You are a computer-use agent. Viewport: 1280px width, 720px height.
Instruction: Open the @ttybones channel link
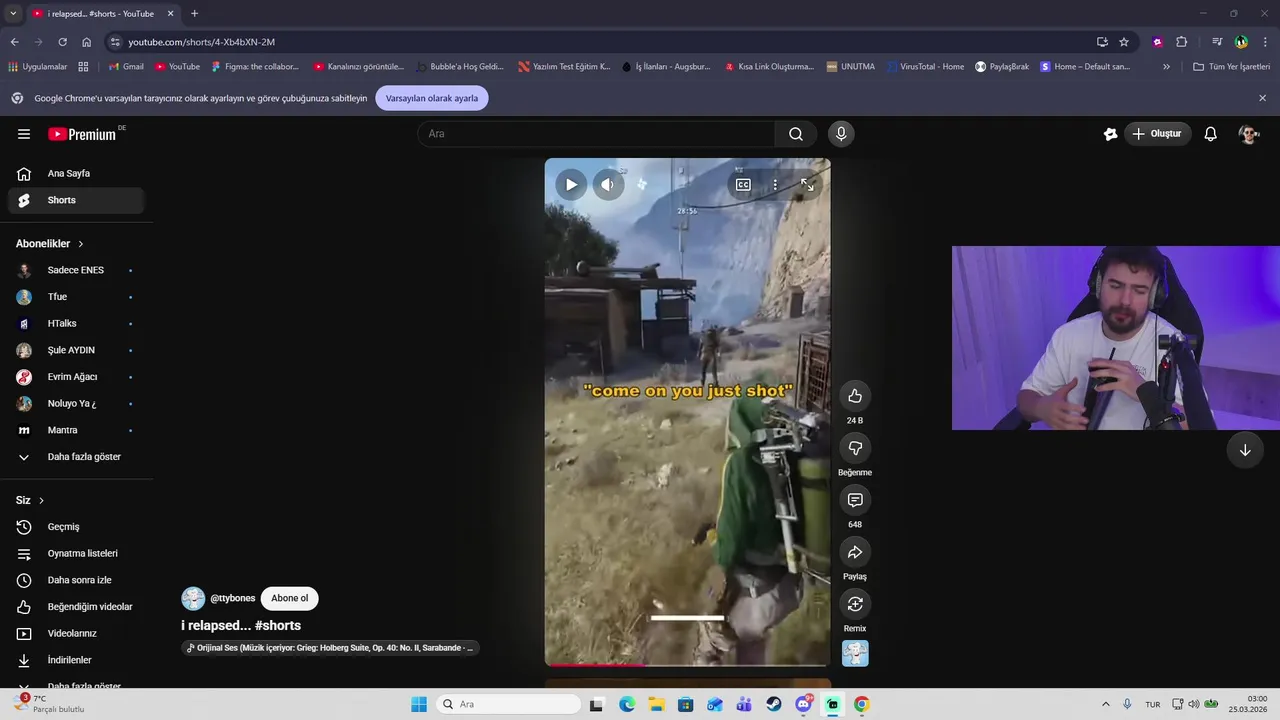pyautogui.click(x=233, y=598)
